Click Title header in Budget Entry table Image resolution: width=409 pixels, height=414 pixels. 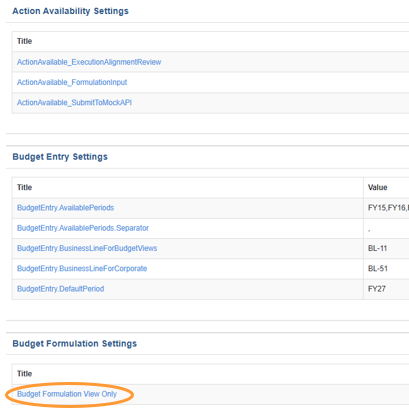(24, 187)
